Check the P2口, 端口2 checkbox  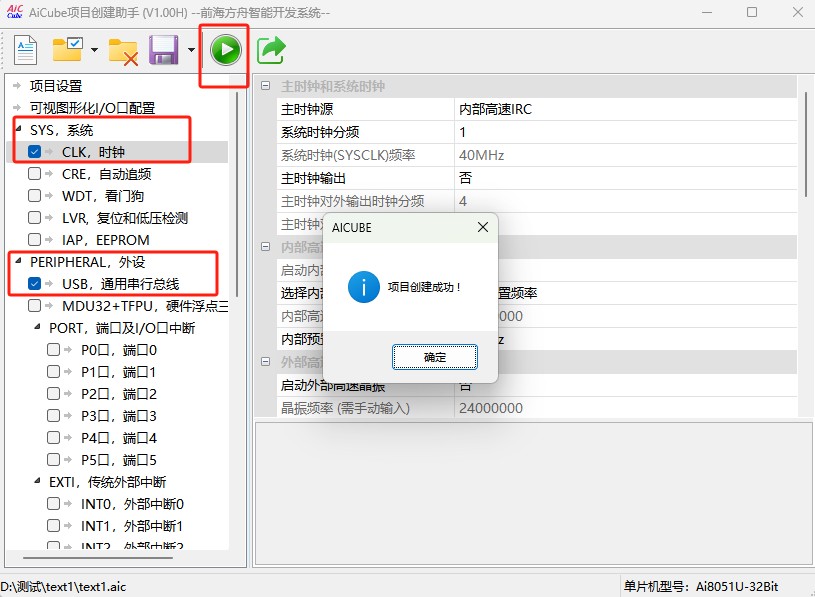pyautogui.click(x=54, y=393)
